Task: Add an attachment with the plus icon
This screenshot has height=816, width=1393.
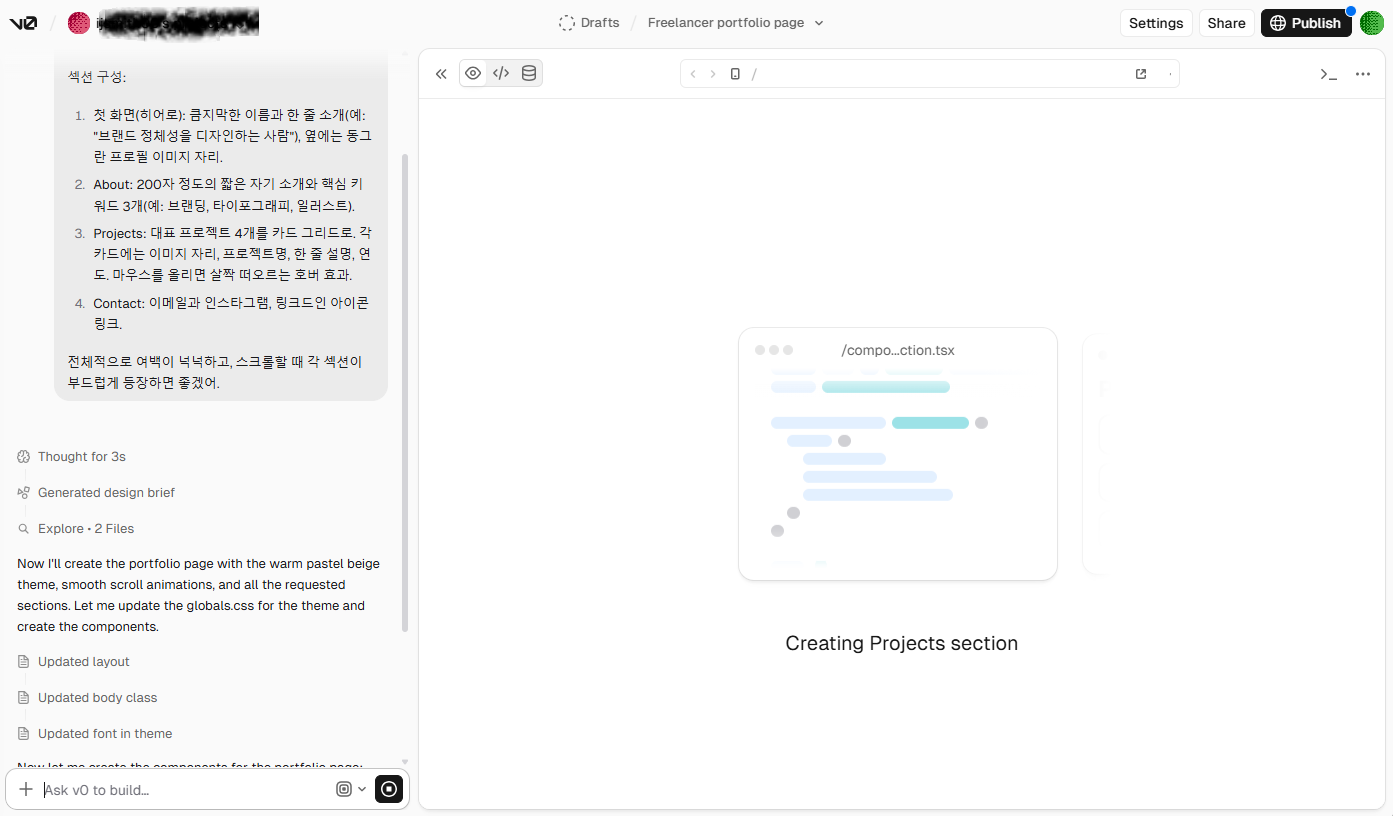Action: click(26, 789)
